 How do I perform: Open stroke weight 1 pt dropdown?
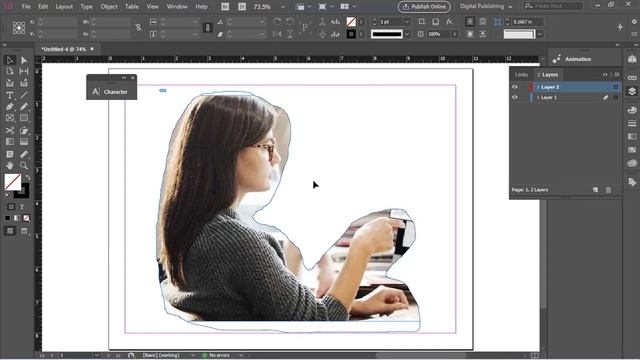click(407, 22)
